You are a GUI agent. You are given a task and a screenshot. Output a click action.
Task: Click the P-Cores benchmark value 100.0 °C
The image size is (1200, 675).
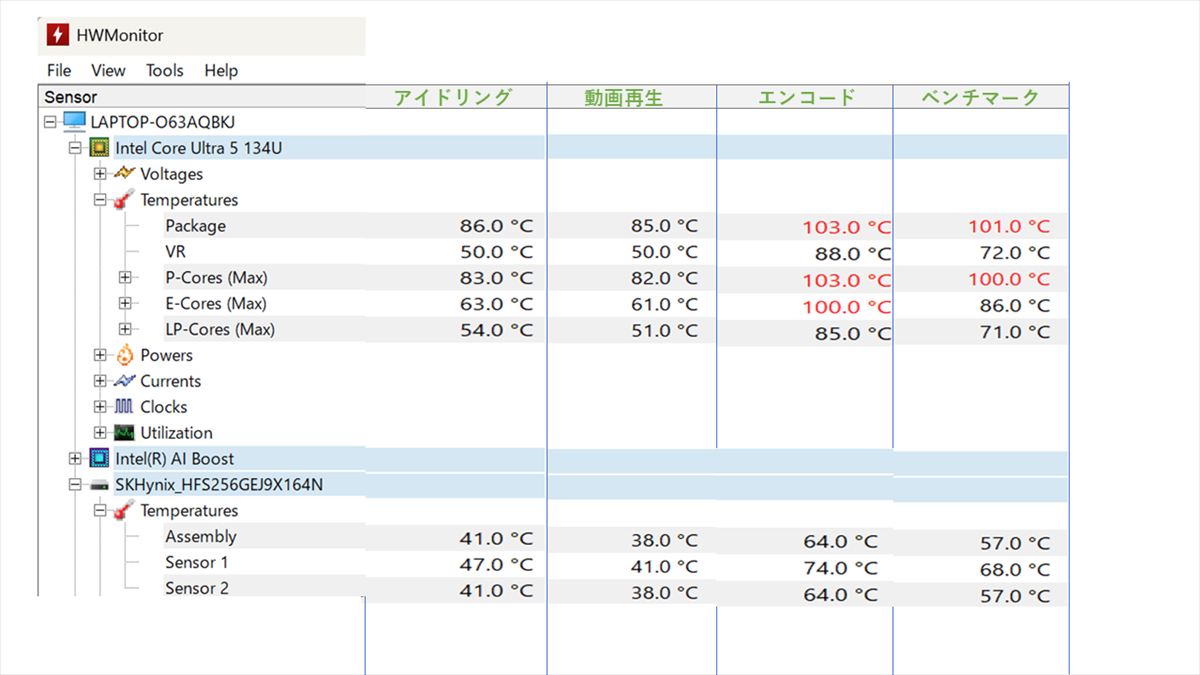(1009, 279)
